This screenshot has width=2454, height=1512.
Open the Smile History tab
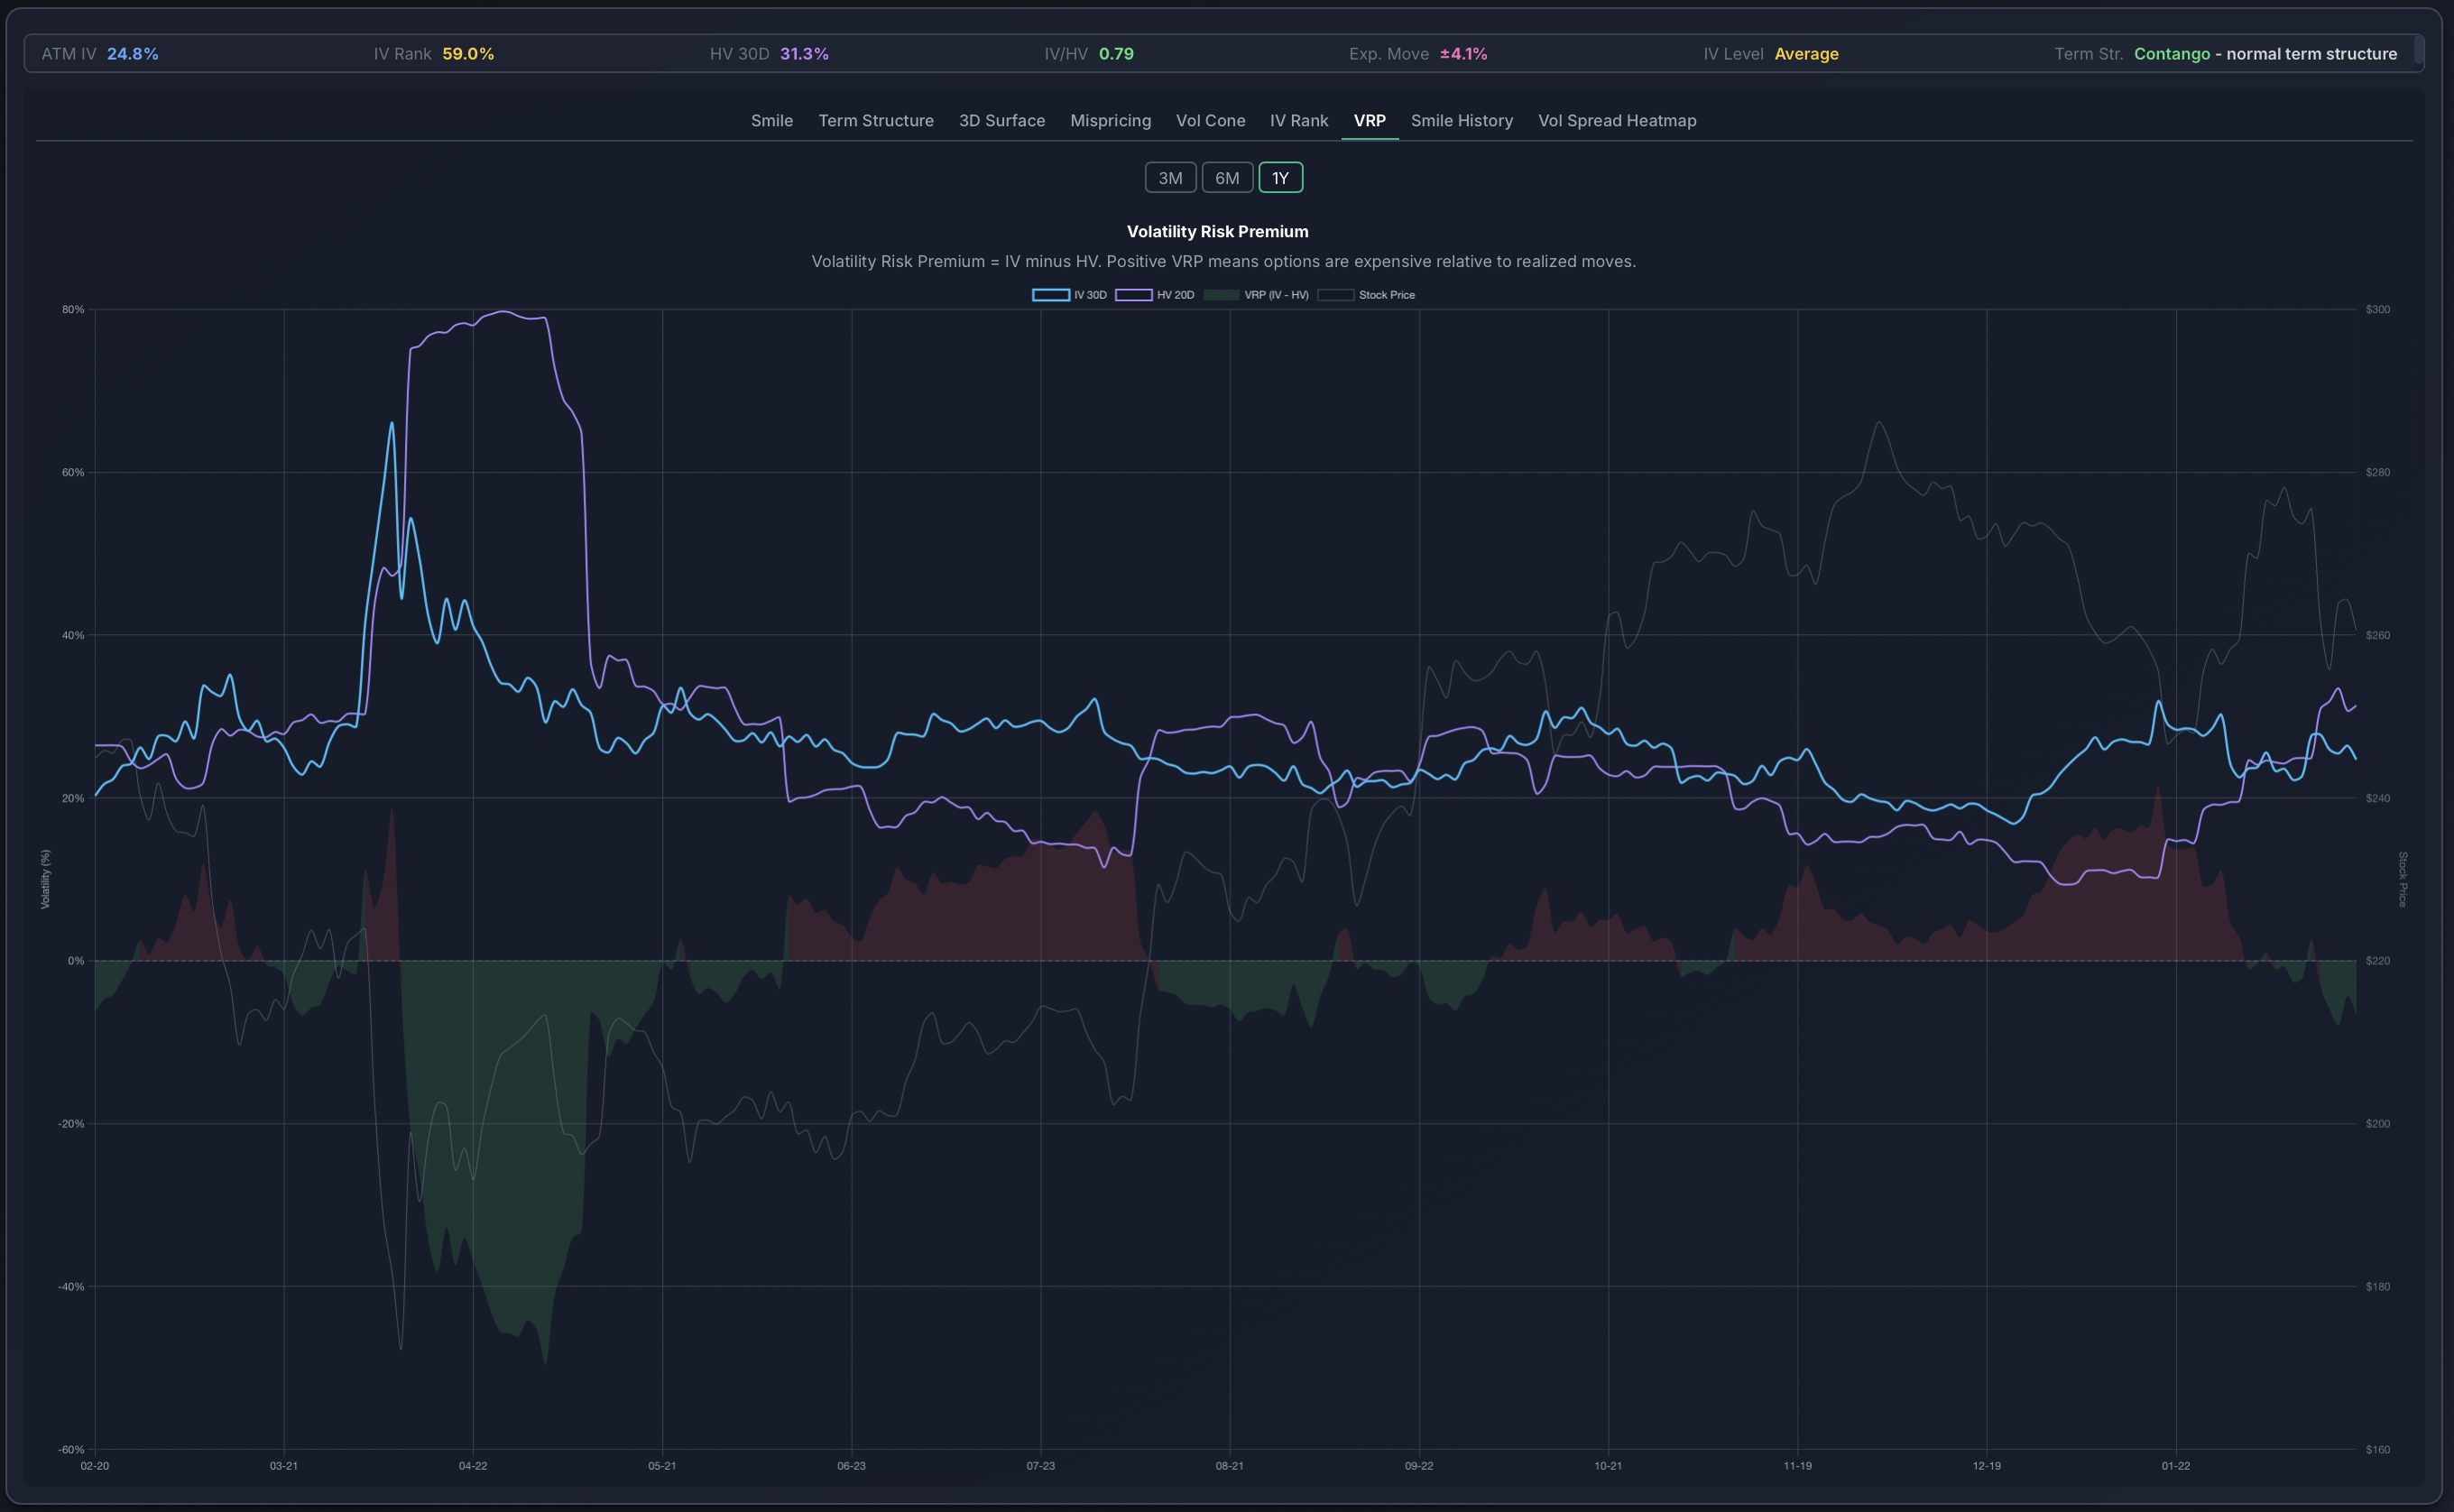(x=1462, y=120)
